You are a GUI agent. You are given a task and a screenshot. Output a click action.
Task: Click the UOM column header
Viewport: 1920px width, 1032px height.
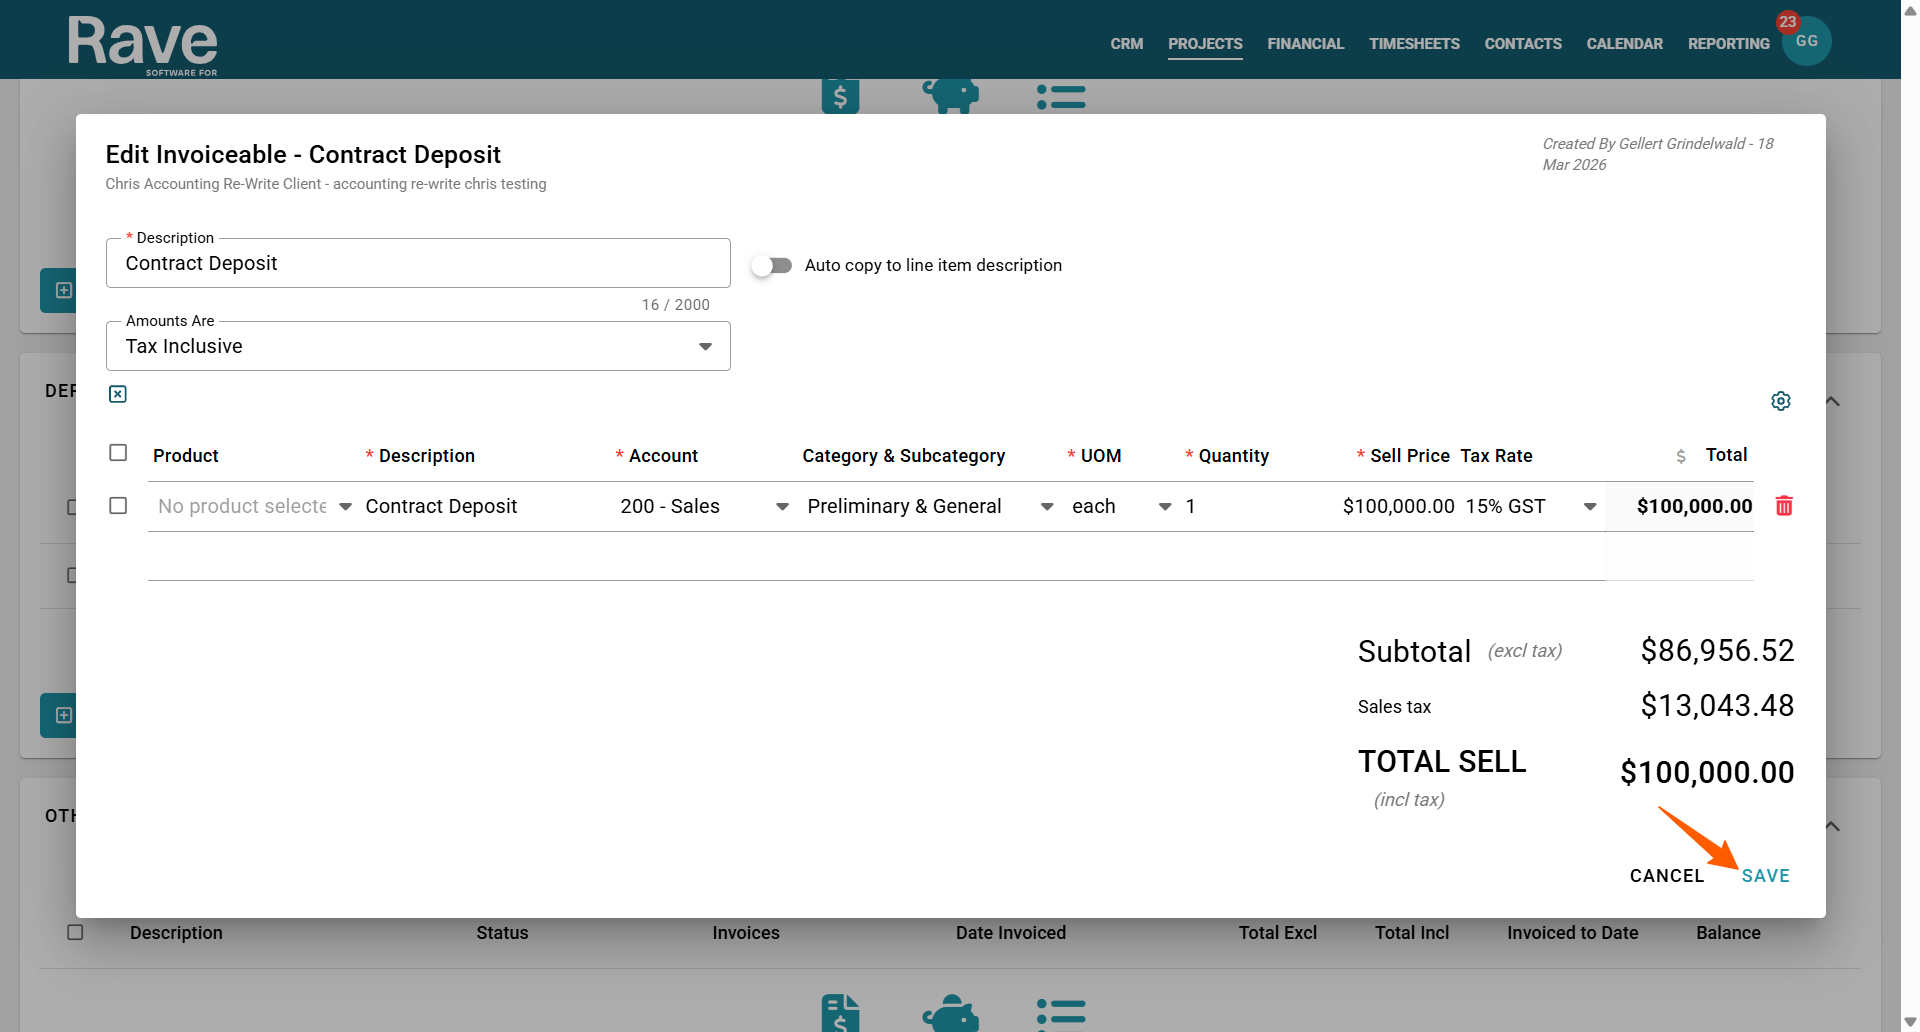point(1100,456)
